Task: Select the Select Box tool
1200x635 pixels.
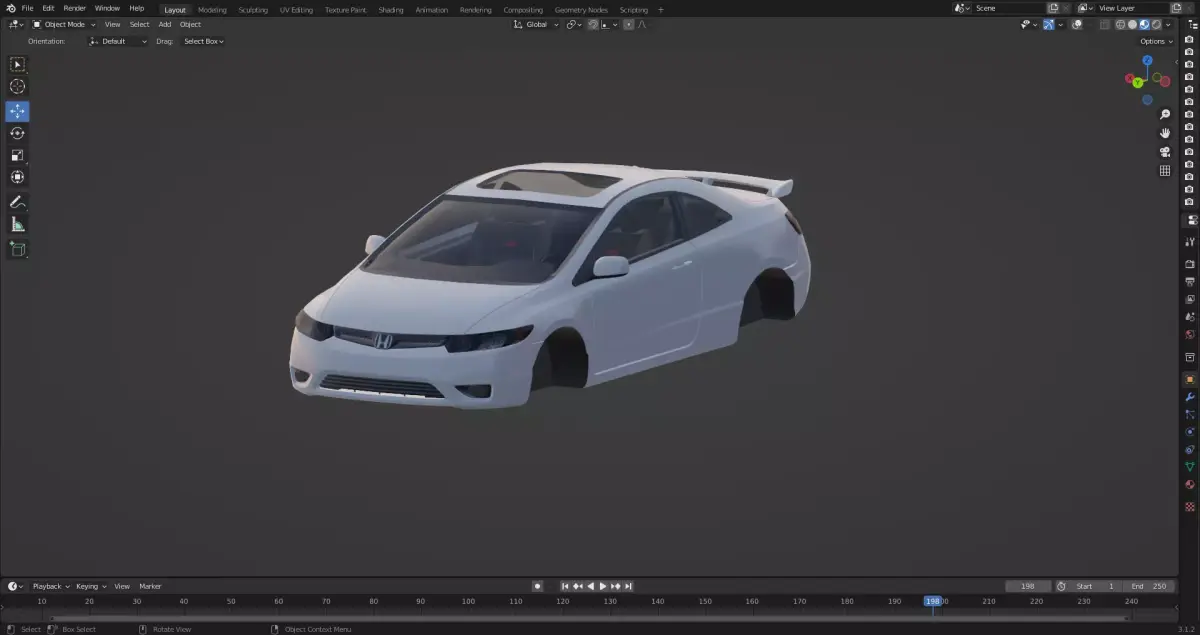Action: click(17, 64)
